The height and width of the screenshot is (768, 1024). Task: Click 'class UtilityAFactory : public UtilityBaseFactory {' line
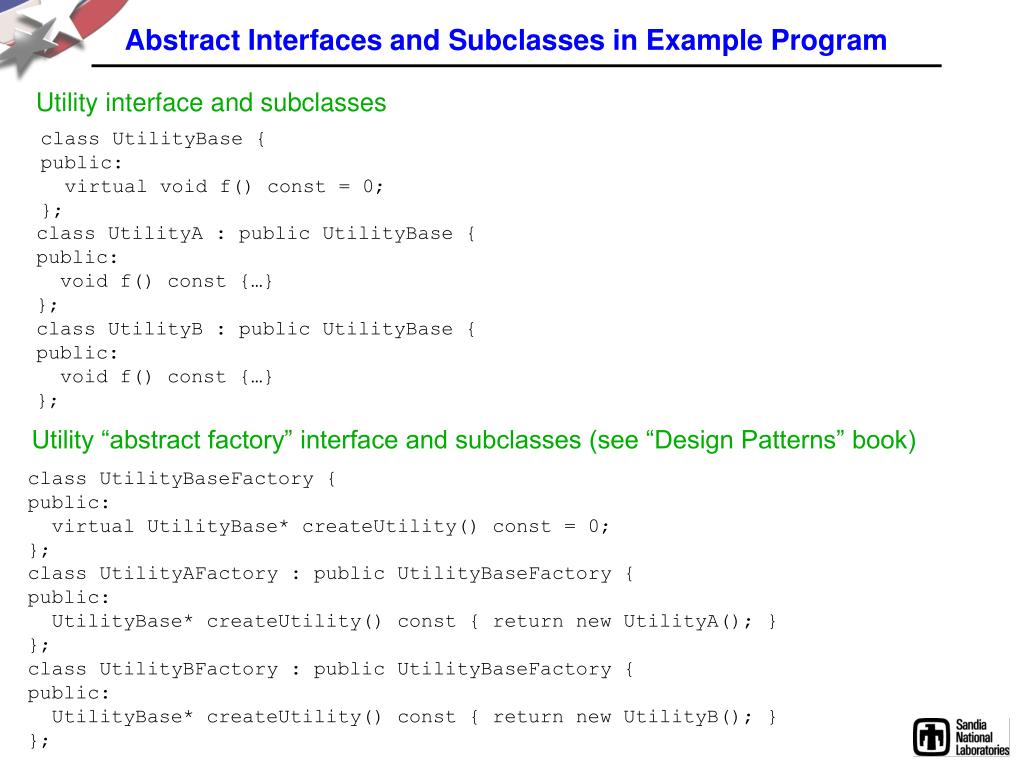(331, 574)
